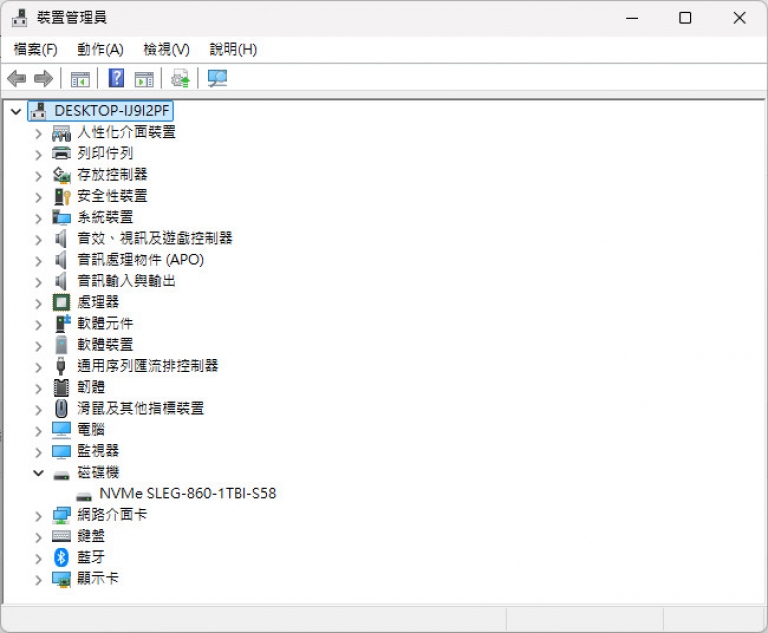The height and width of the screenshot is (633, 768).
Task: Expand the 音訊處理物件 (APO) category
Action: pyautogui.click(x=38, y=261)
